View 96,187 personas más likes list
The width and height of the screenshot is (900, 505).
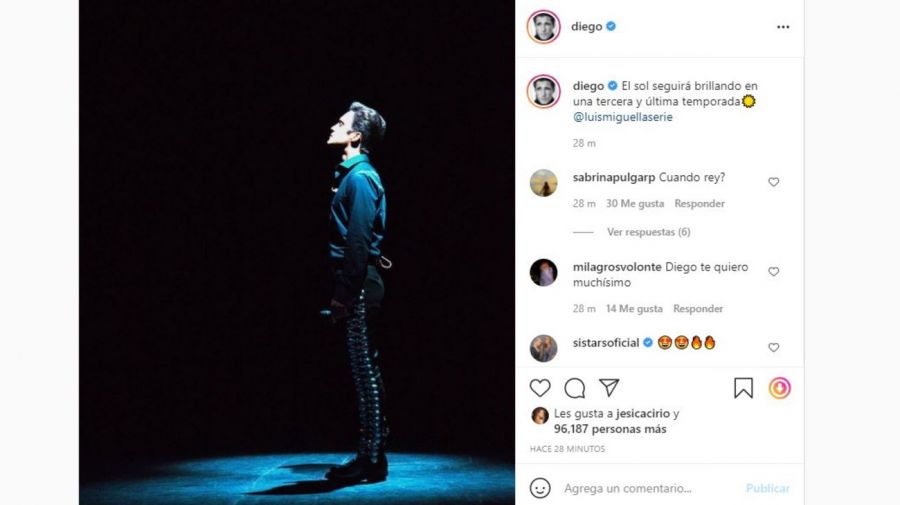(610, 429)
